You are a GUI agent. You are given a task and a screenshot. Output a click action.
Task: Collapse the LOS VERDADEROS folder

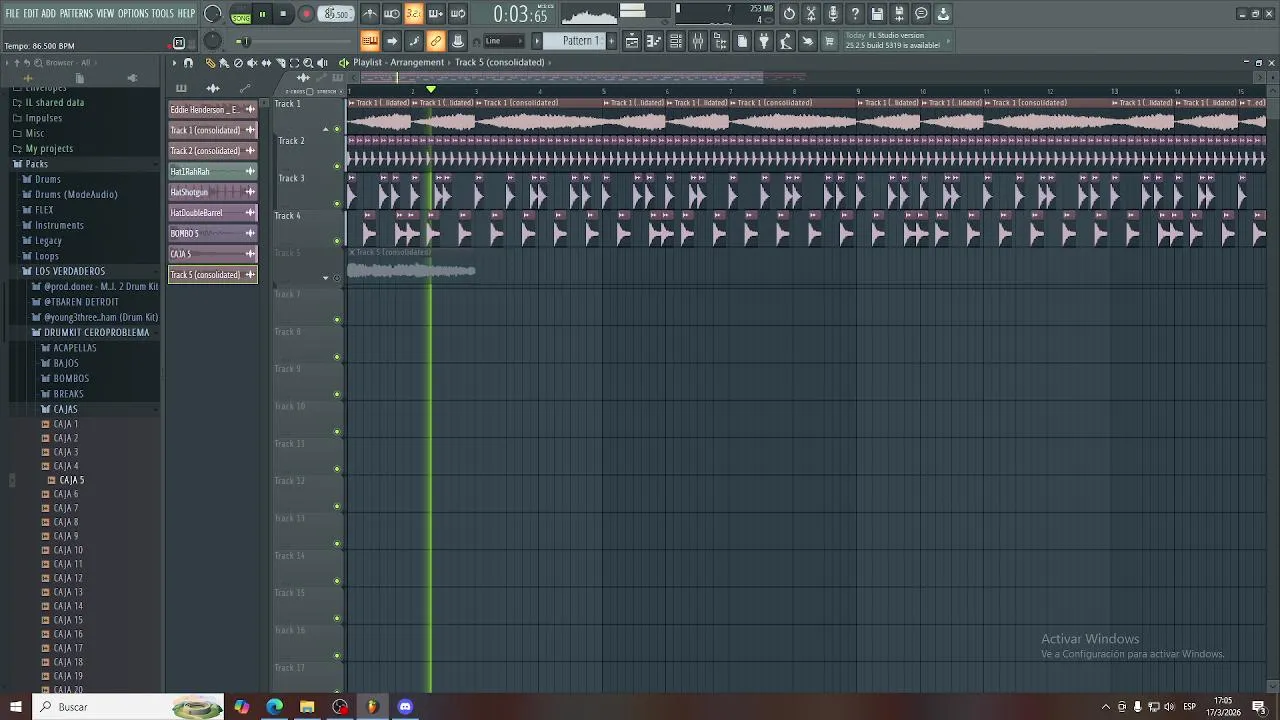(x=69, y=271)
